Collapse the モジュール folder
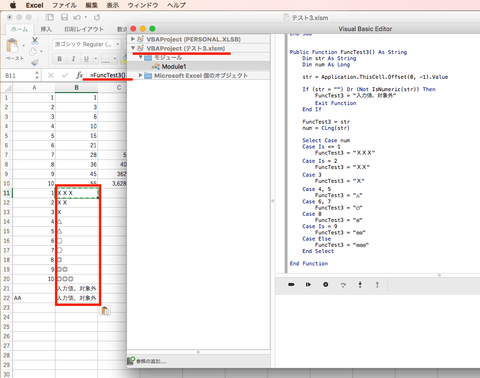Screen dimensions: 480x378 tap(141, 57)
